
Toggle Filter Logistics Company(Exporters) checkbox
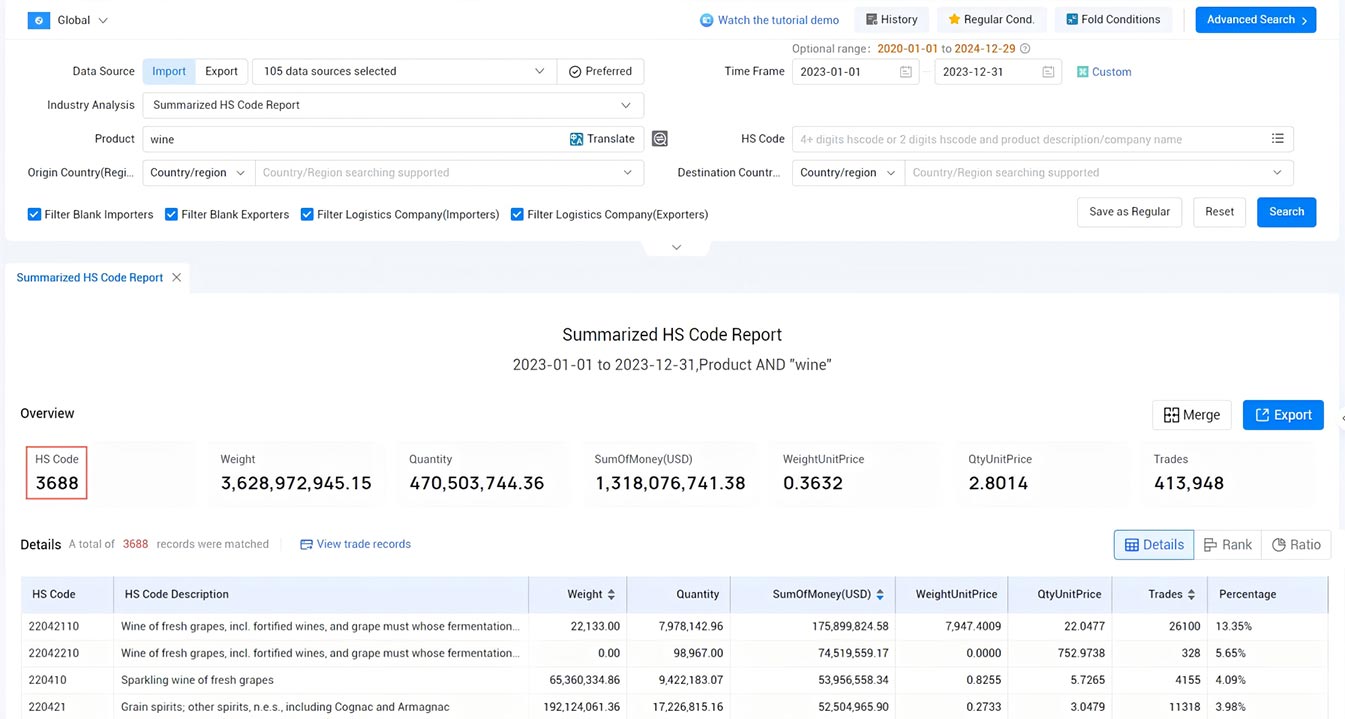click(x=517, y=214)
